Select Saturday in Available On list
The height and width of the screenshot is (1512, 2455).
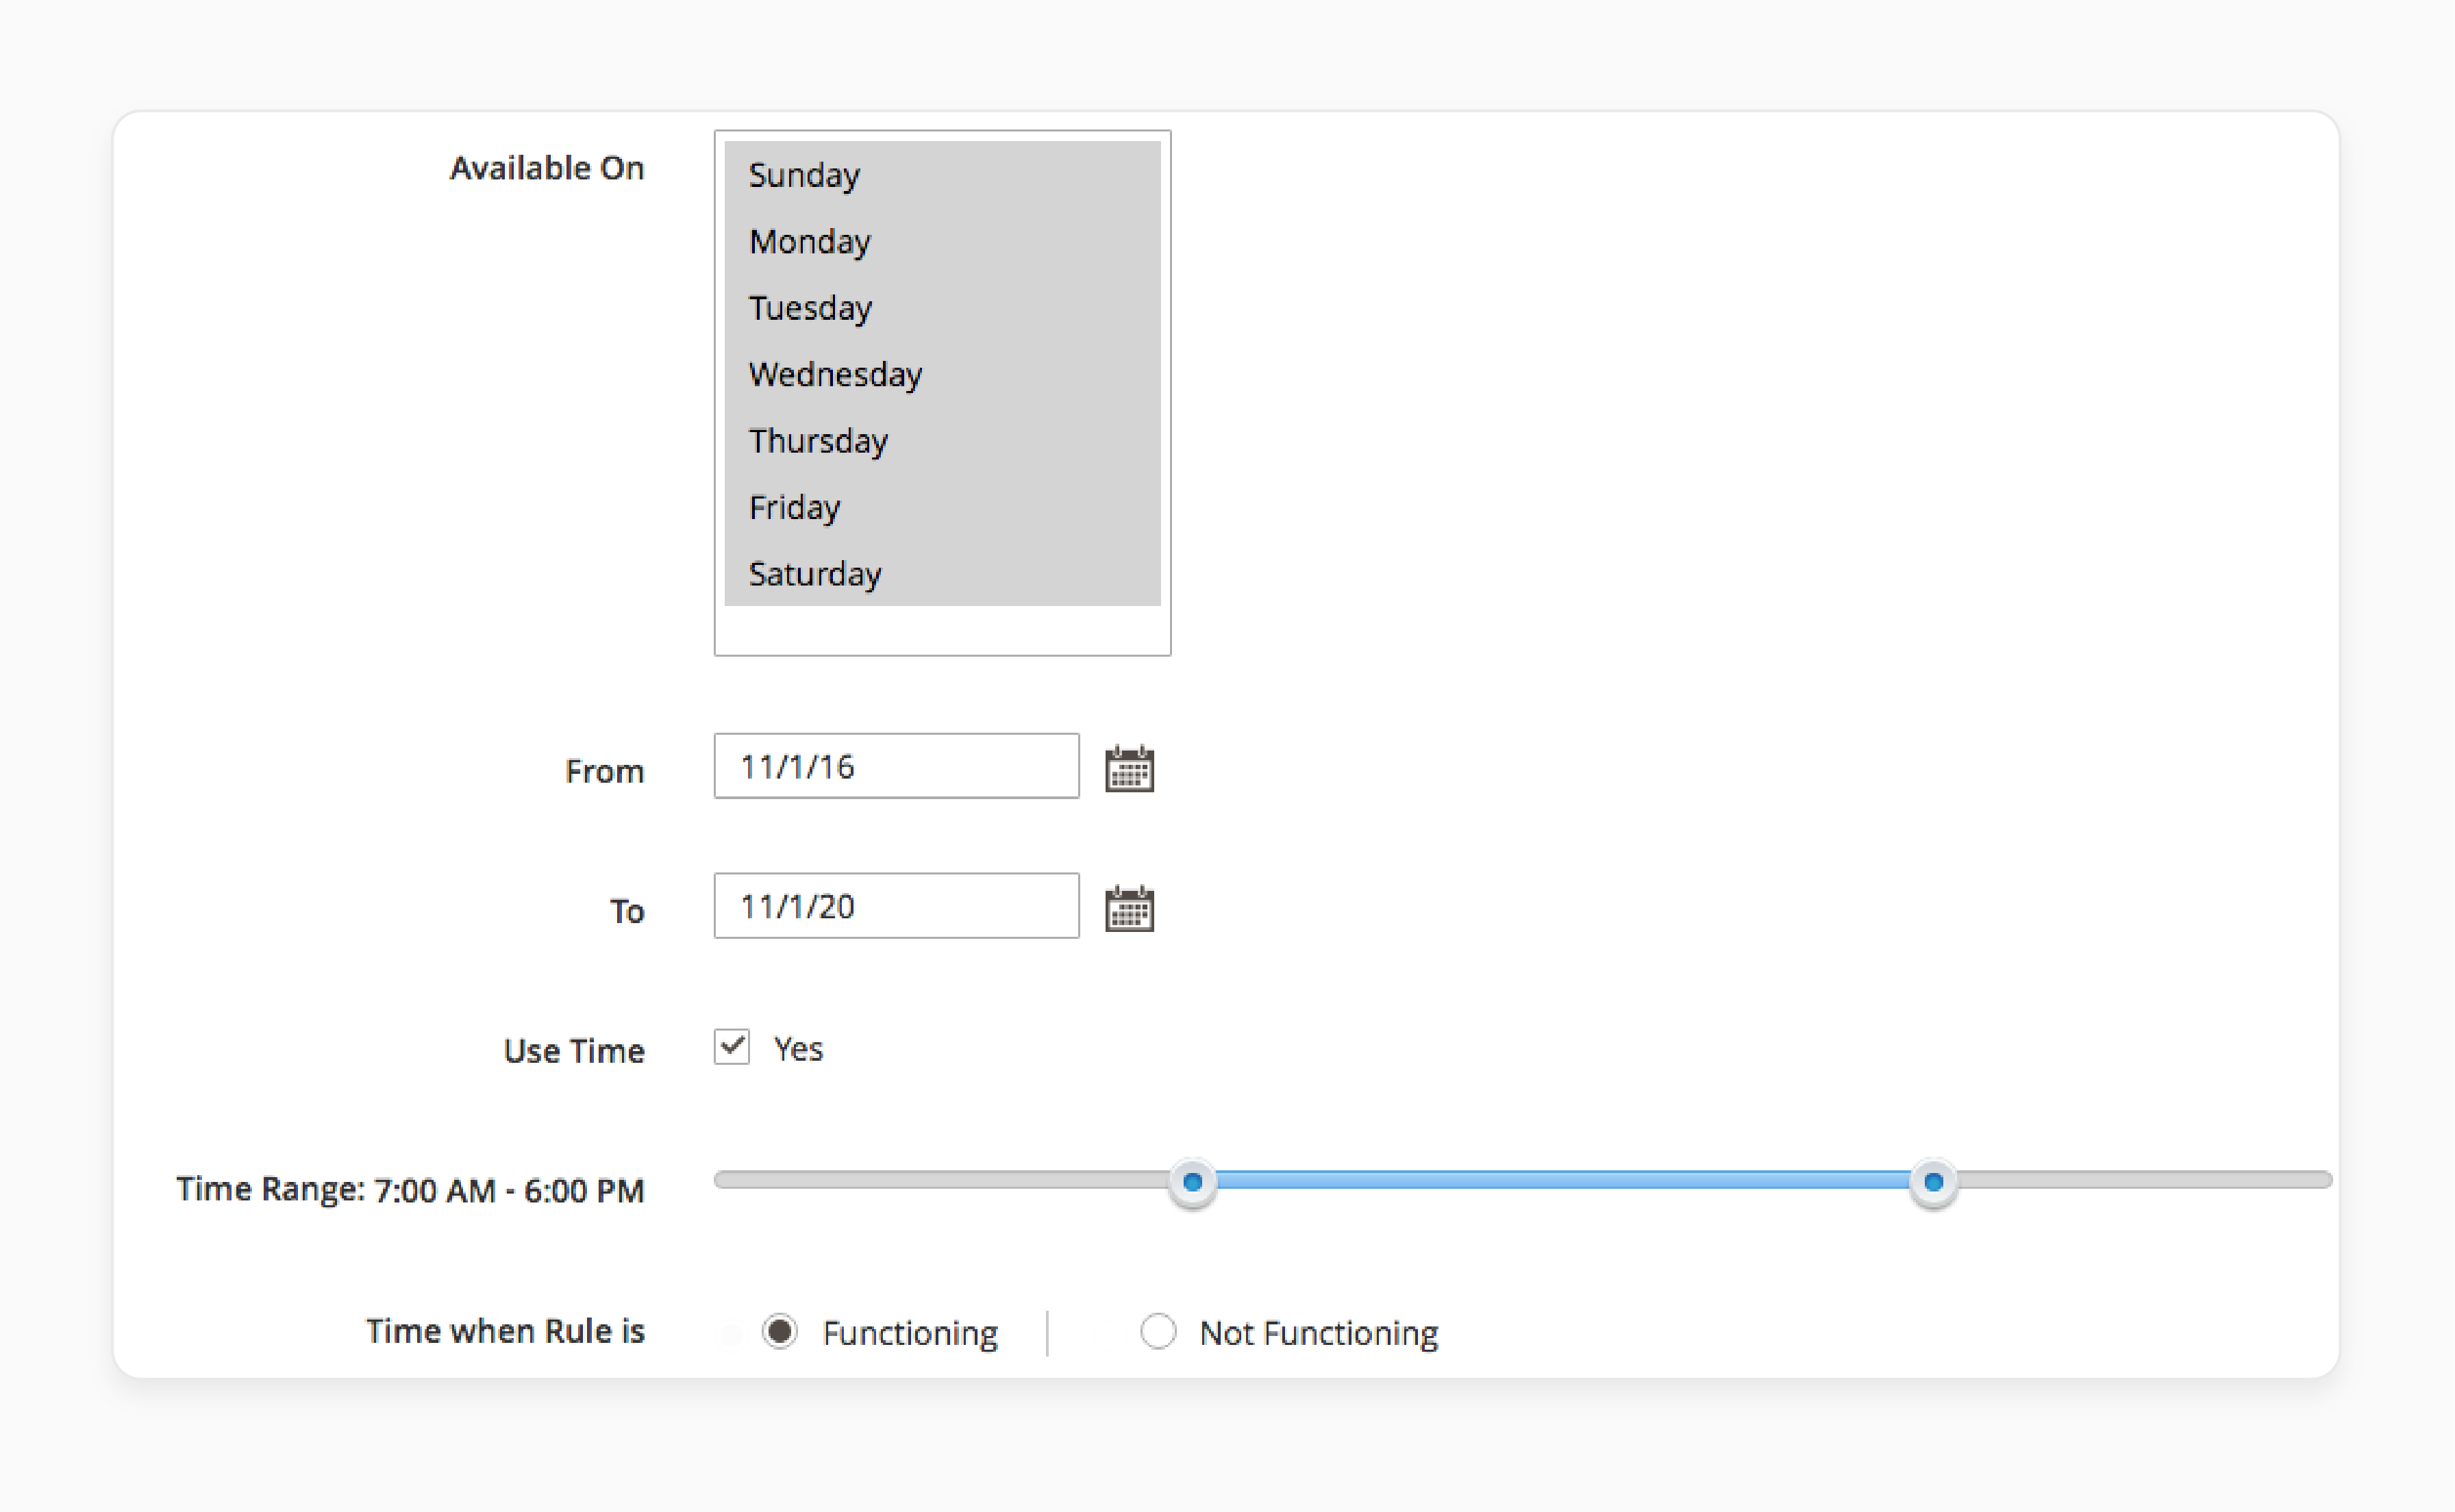pos(942,574)
